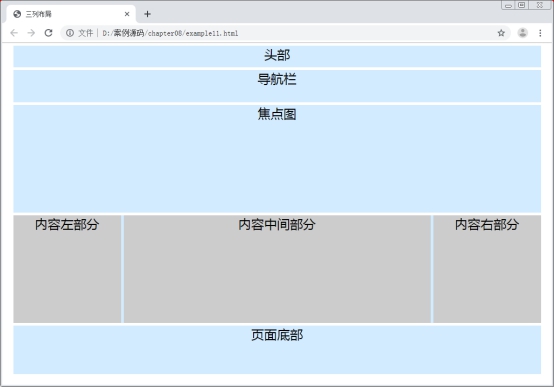Close the browser window
This screenshot has height=387, width=554.
coord(540,5)
